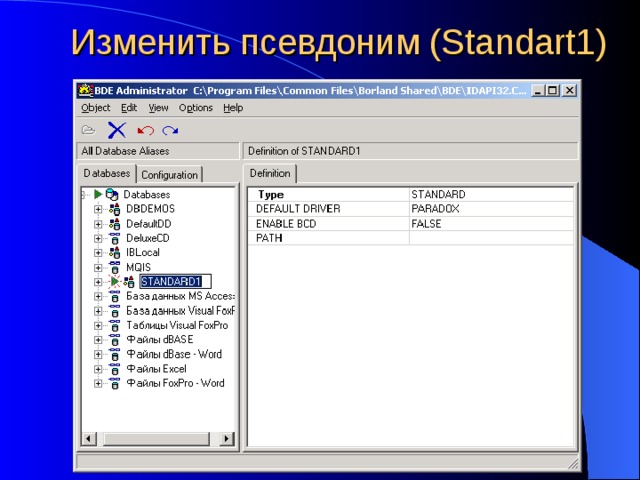Select the Definition tab
Screen dimensions: 640x480
click(270, 173)
